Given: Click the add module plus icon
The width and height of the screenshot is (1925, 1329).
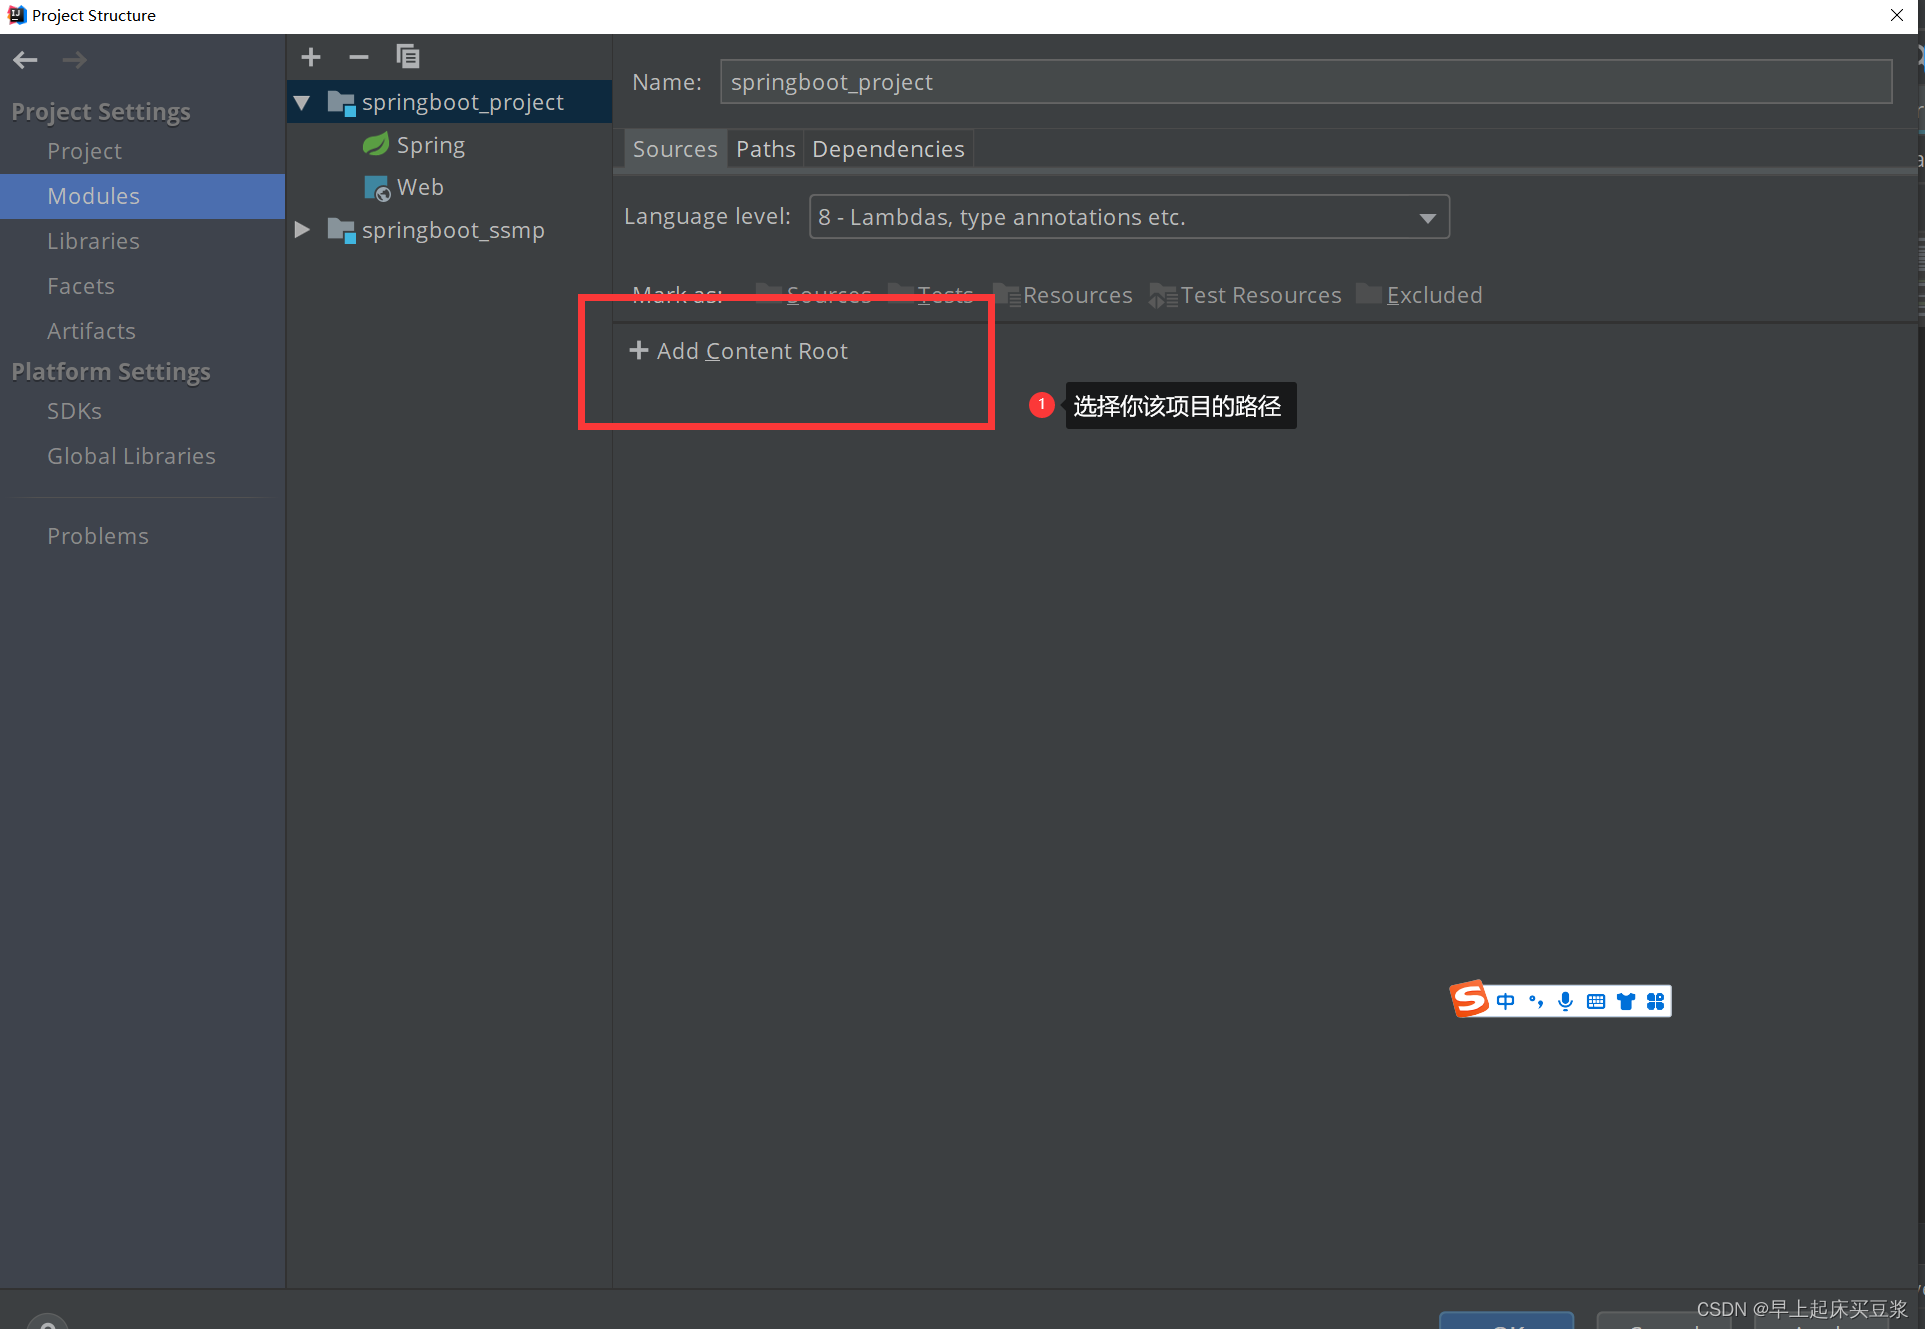Looking at the screenshot, I should tap(311, 57).
